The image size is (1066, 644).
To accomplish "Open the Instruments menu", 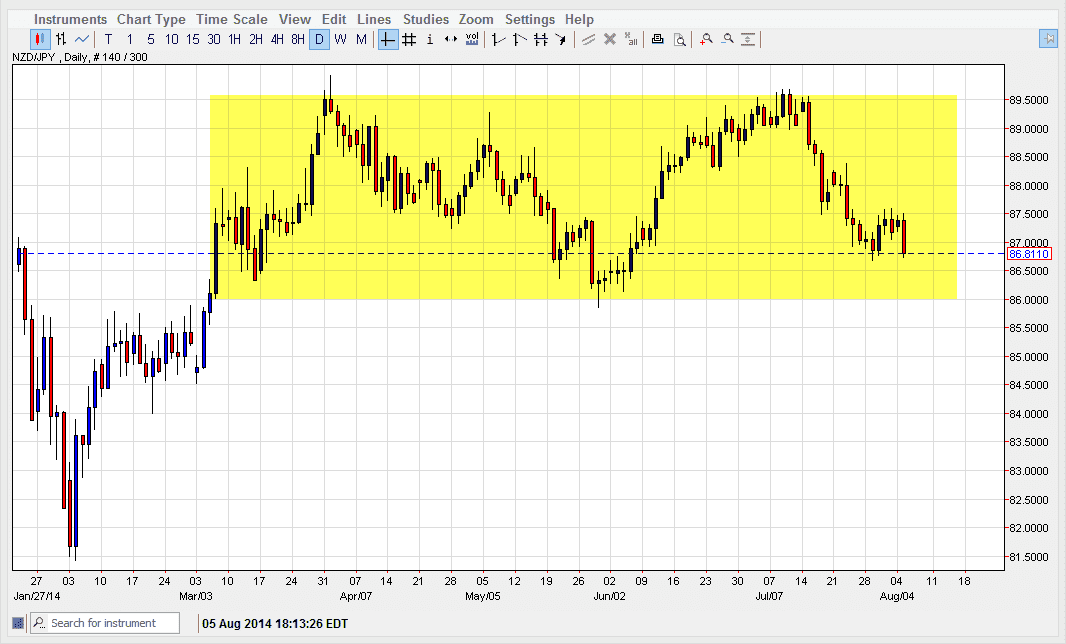I will (69, 19).
